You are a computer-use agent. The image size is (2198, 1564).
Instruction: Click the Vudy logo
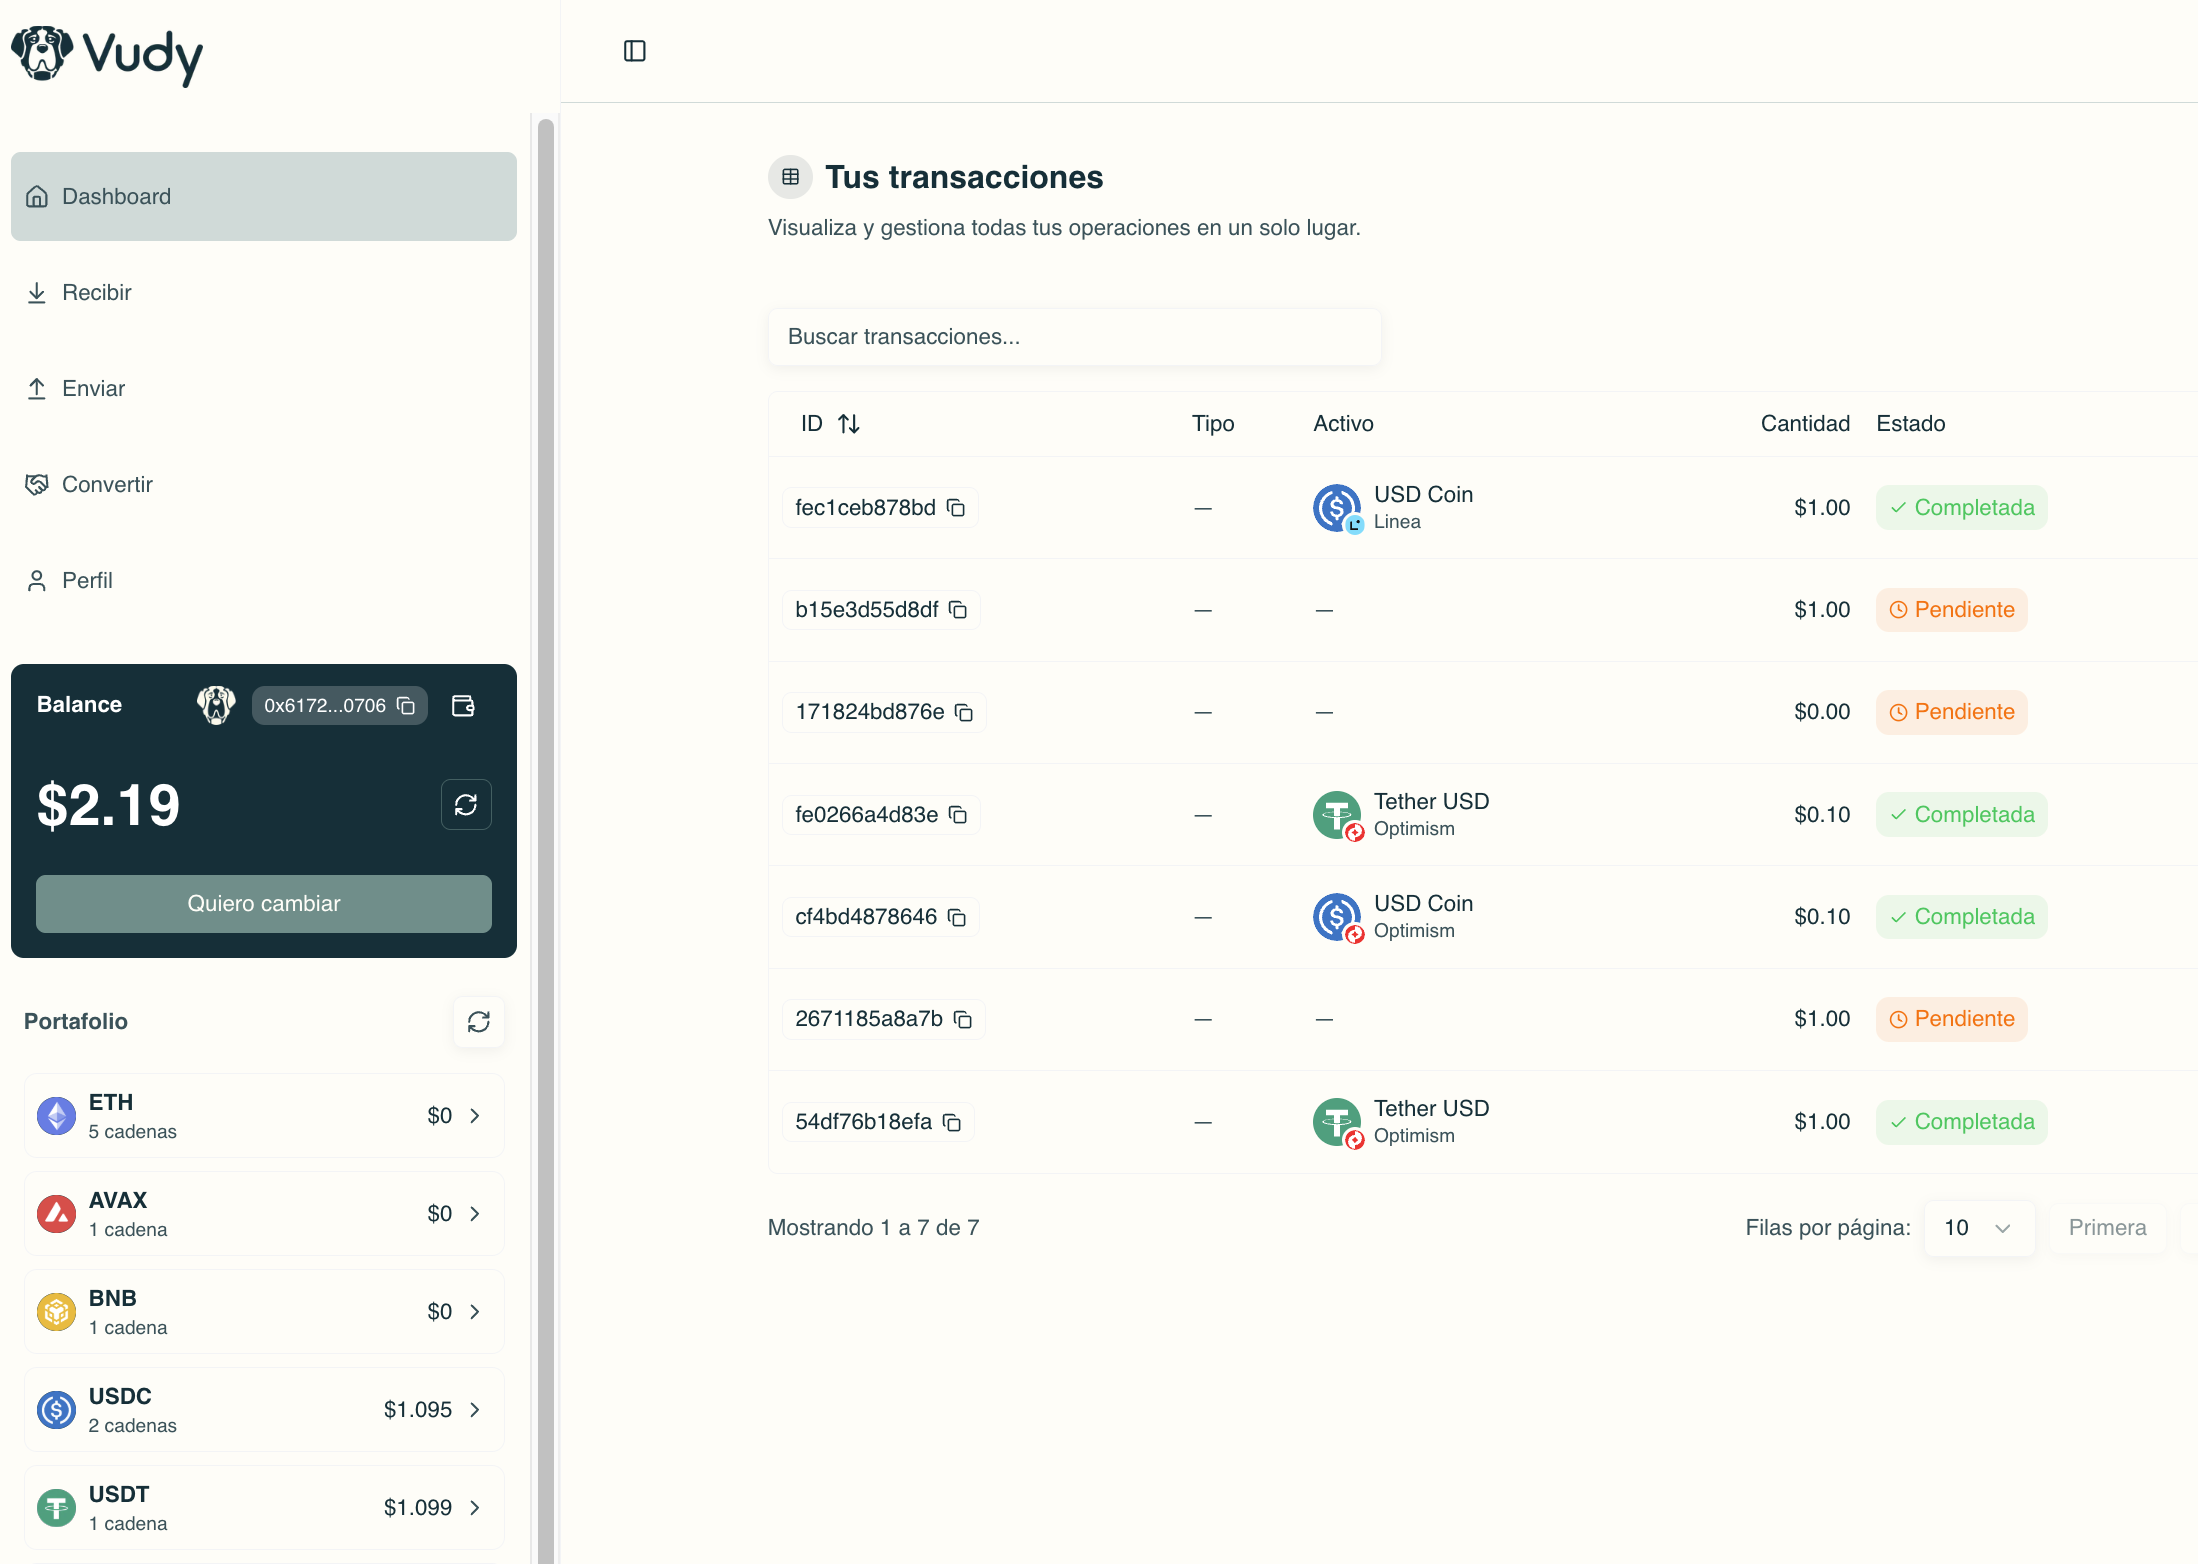tap(106, 55)
